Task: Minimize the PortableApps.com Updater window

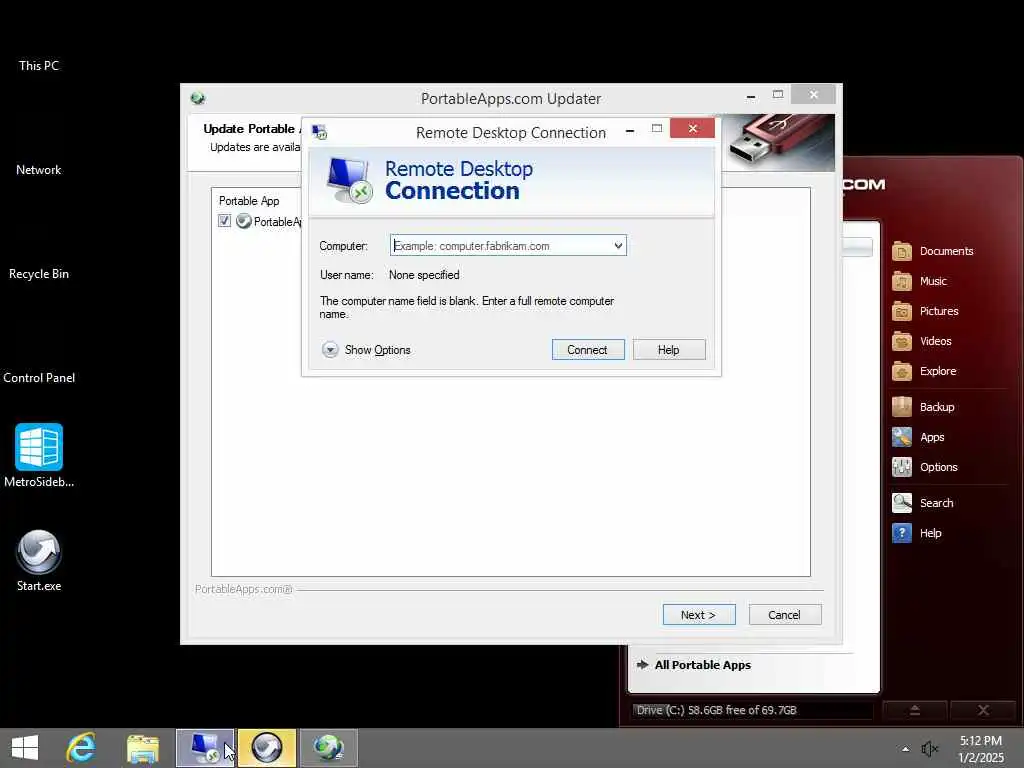Action: (x=751, y=96)
